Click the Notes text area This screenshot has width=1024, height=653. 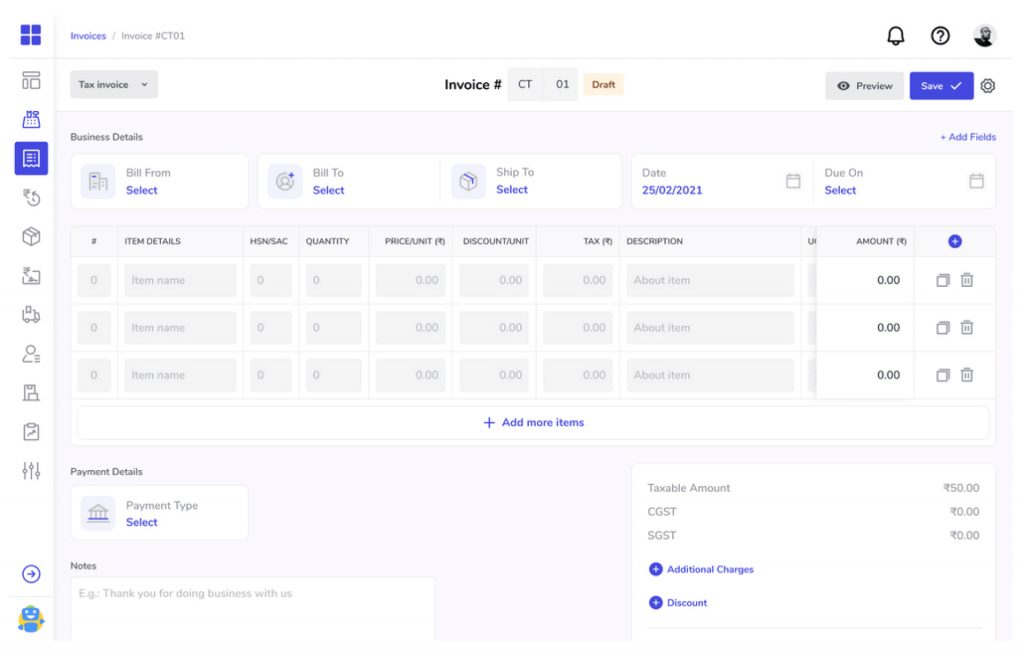(253, 609)
